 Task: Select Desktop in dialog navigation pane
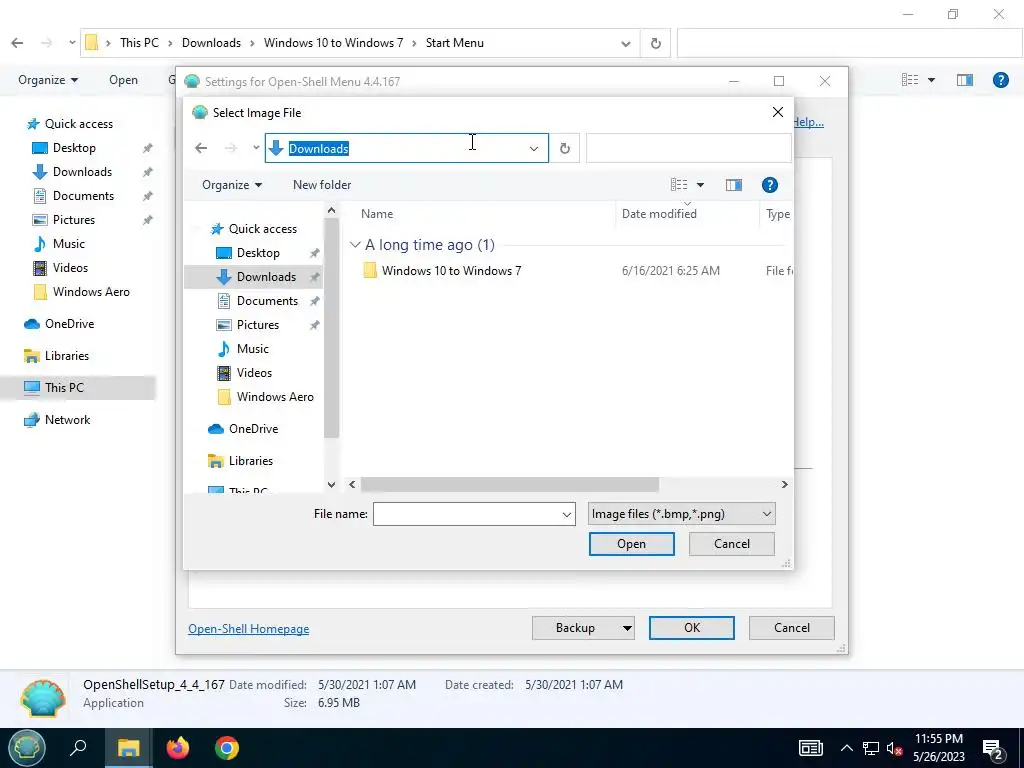[258, 253]
